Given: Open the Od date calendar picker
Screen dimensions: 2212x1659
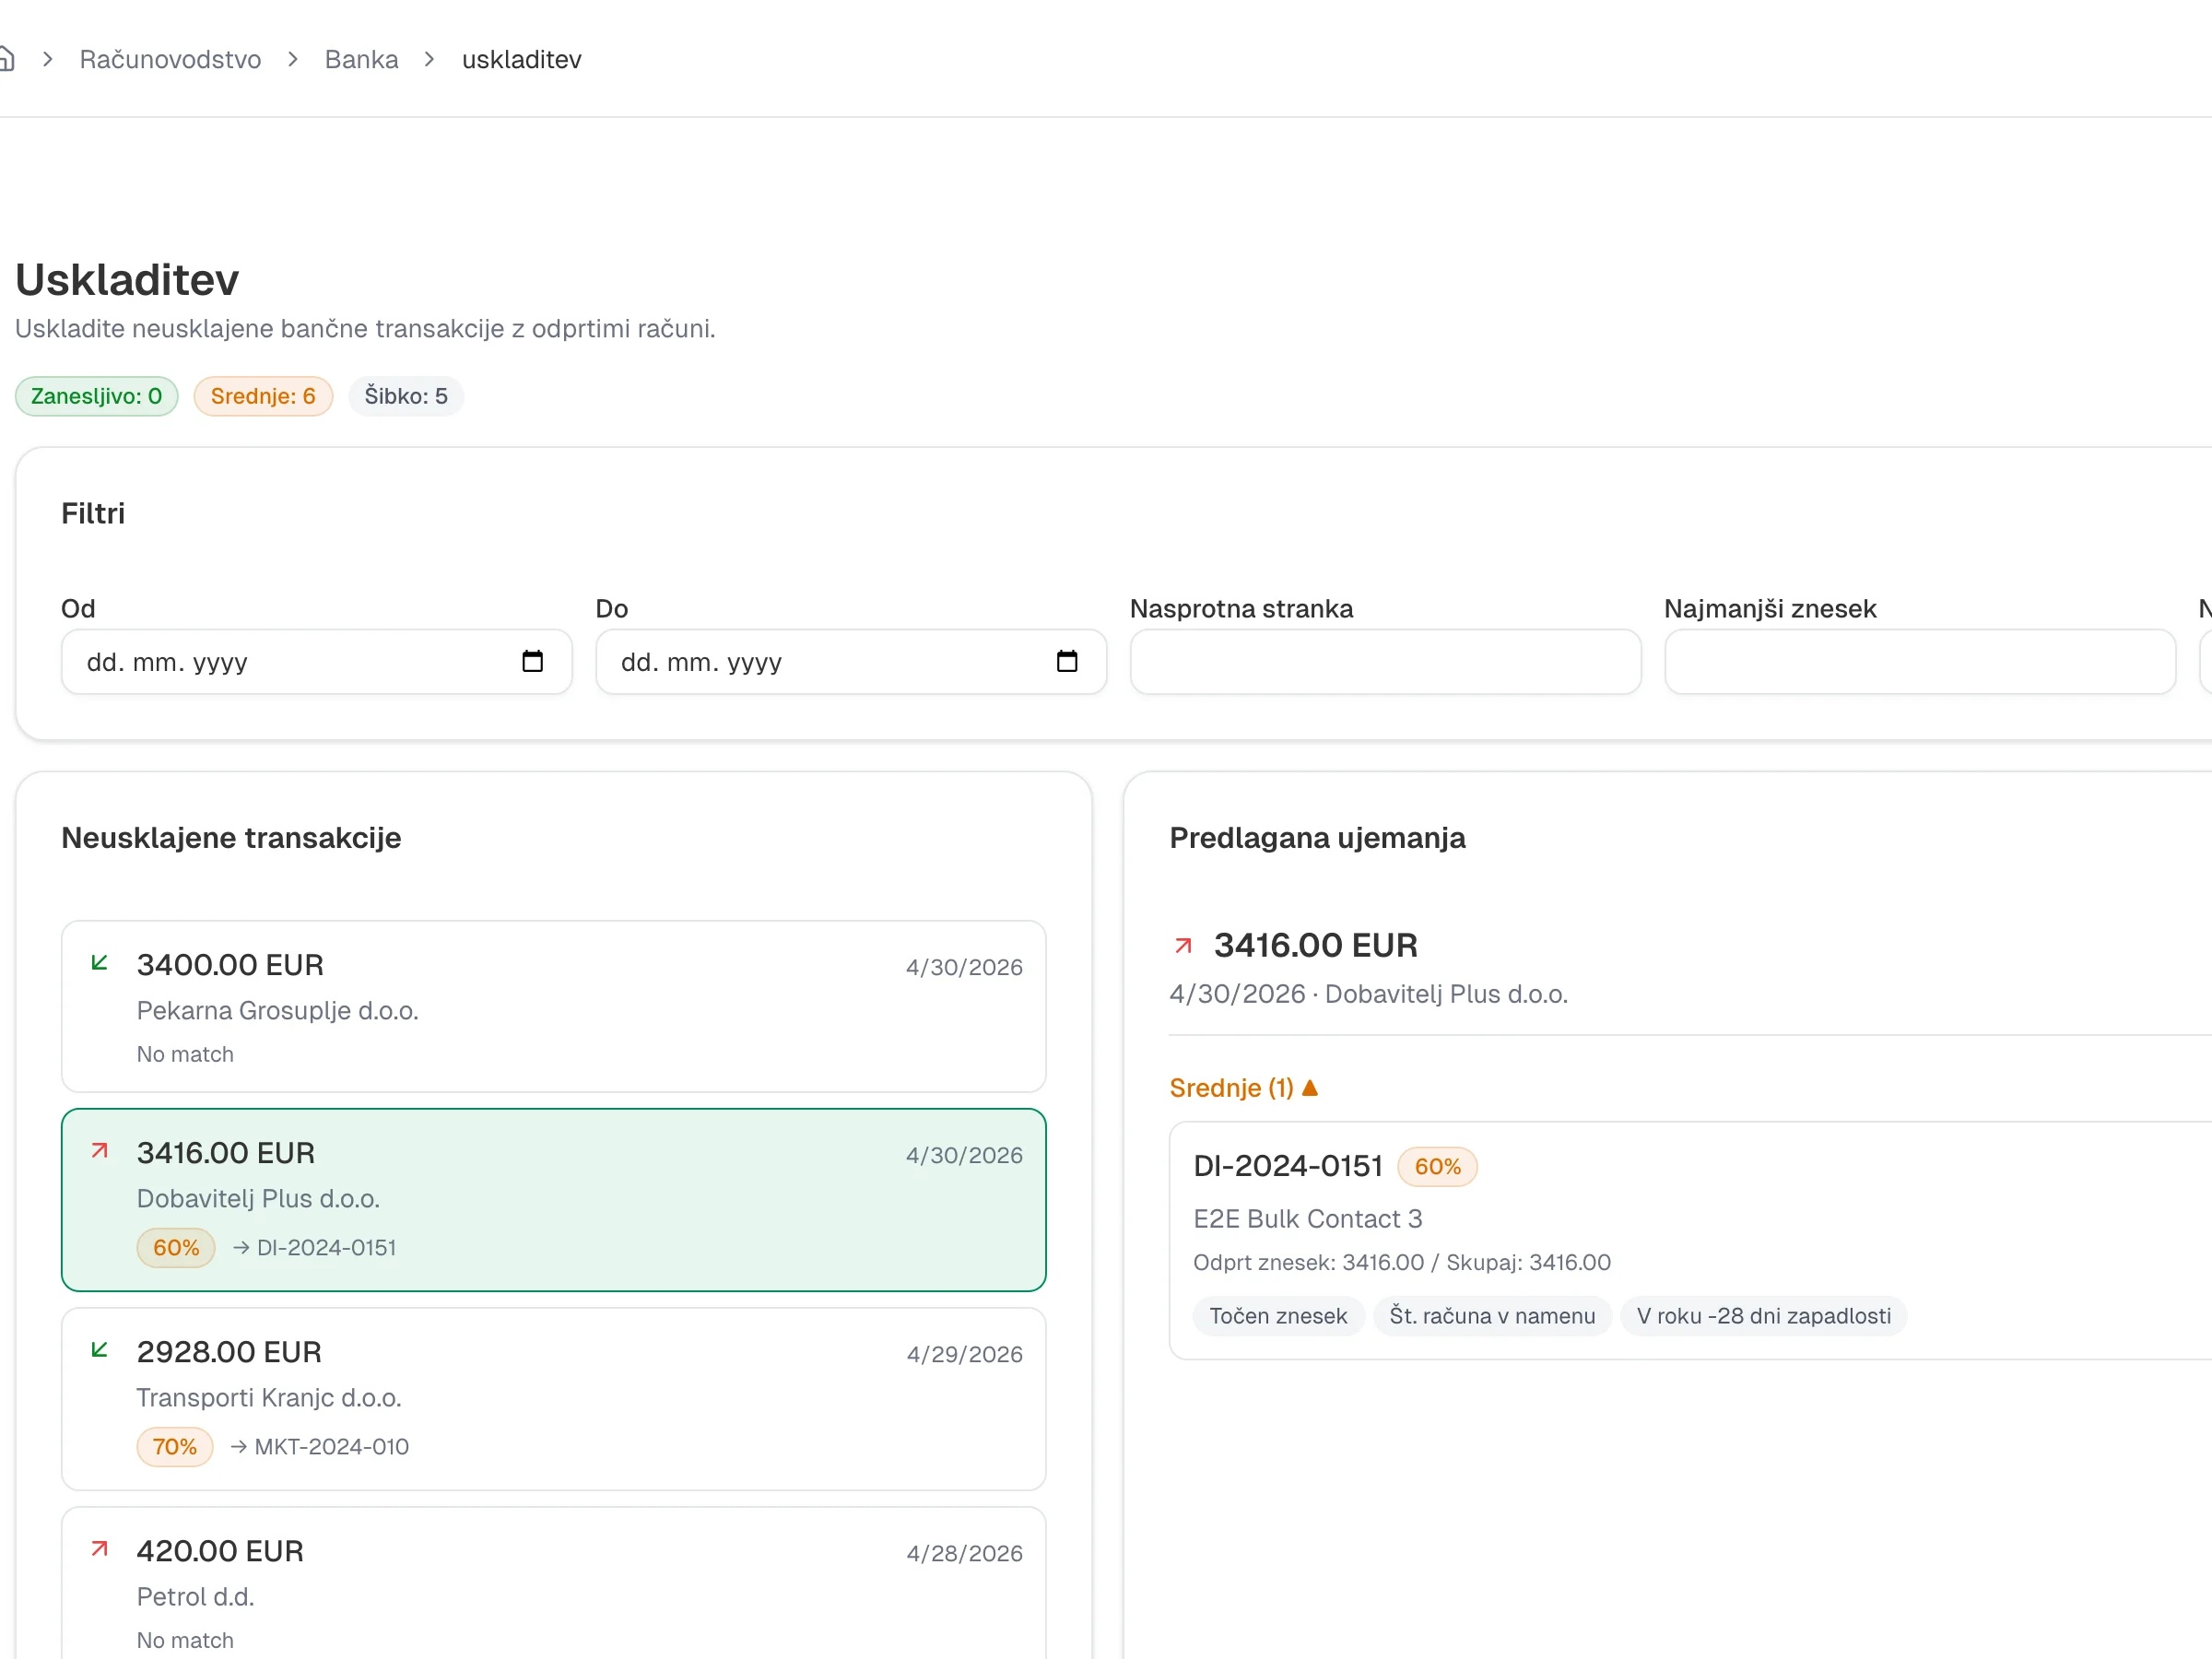Looking at the screenshot, I should 532,661.
